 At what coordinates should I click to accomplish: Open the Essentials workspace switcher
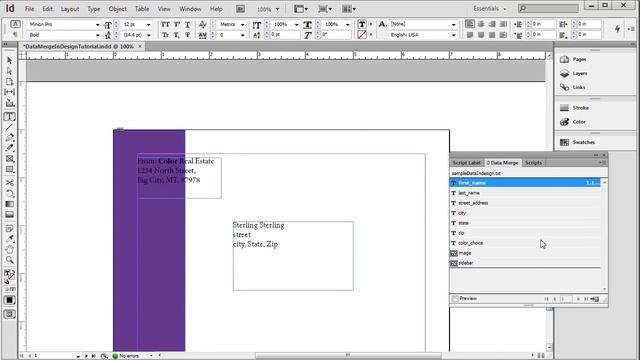(x=489, y=9)
